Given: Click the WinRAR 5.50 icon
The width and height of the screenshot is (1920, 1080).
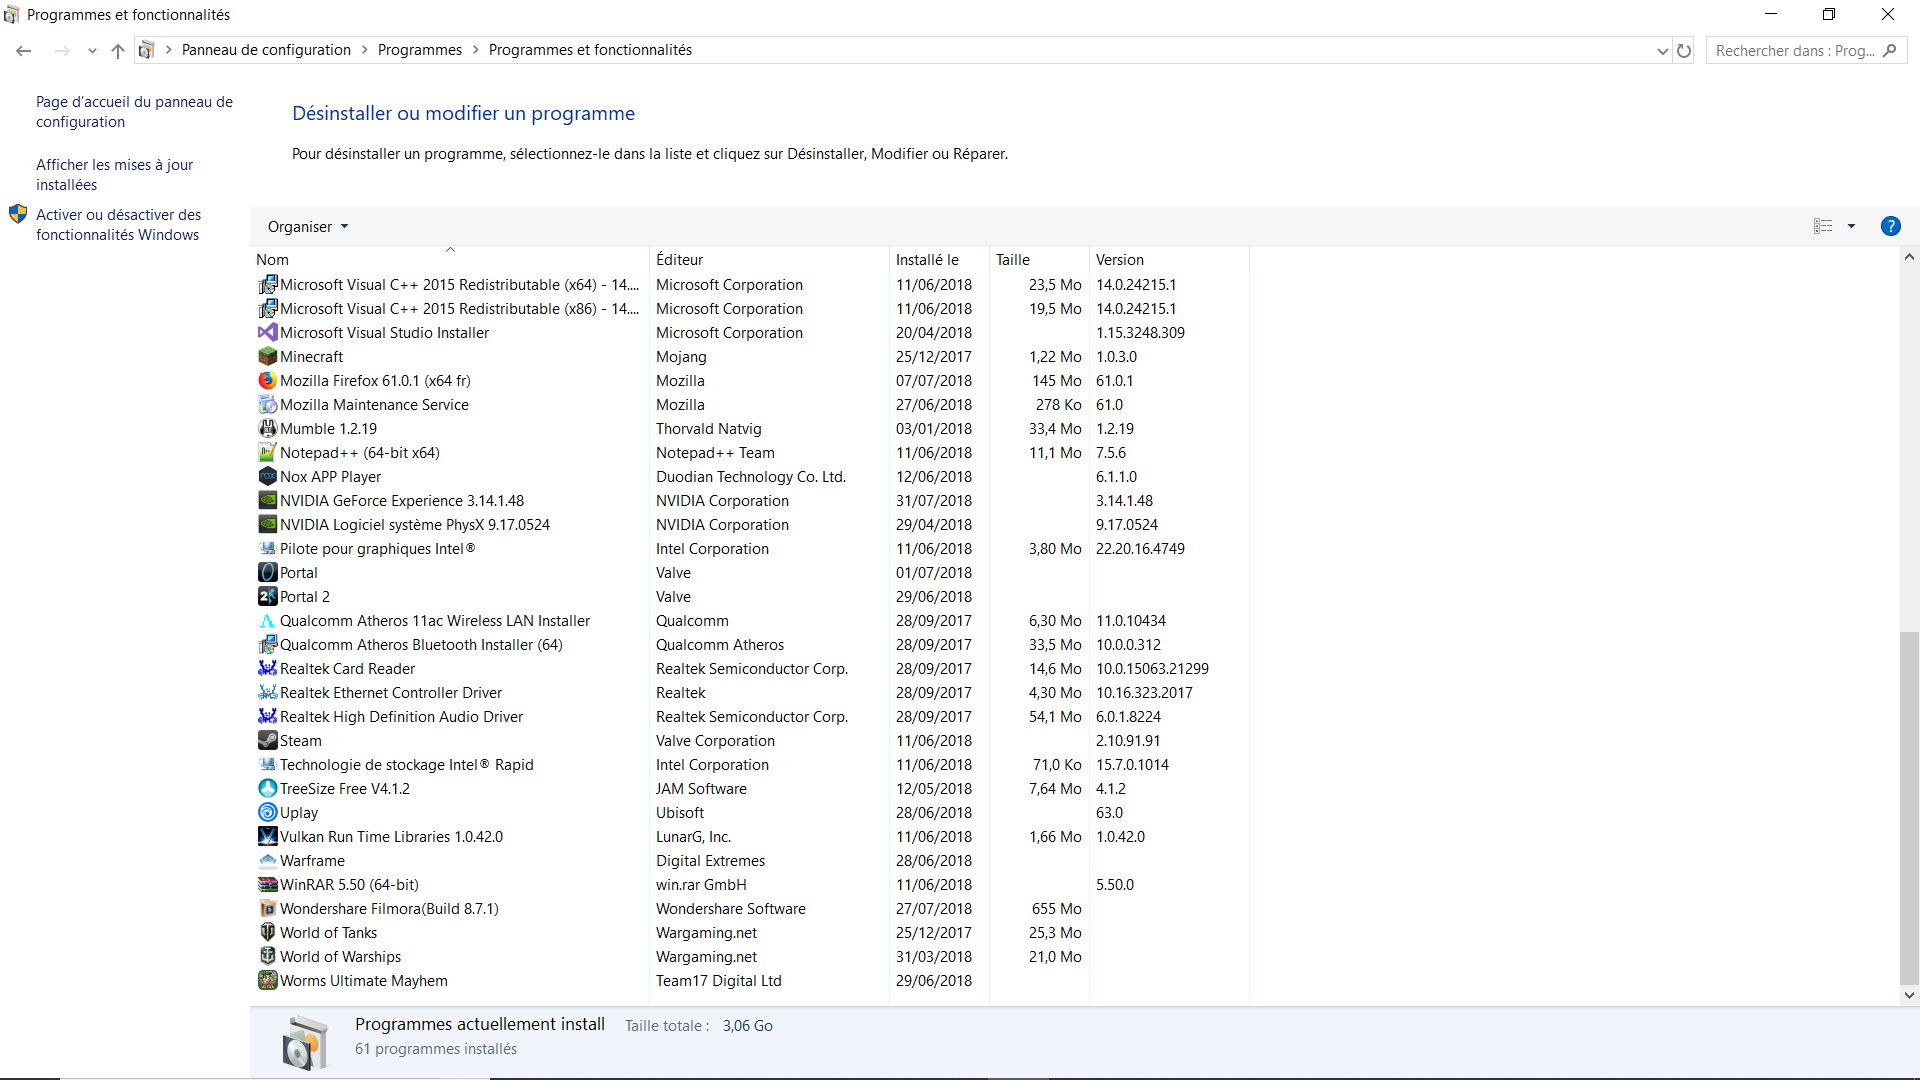Looking at the screenshot, I should pyautogui.click(x=267, y=885).
